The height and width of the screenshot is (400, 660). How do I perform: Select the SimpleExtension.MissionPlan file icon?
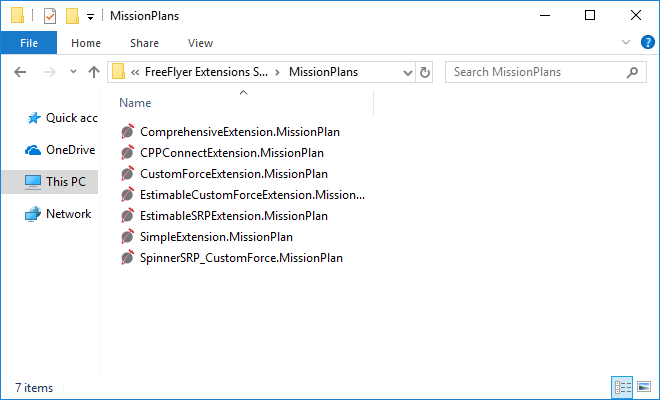(128, 237)
